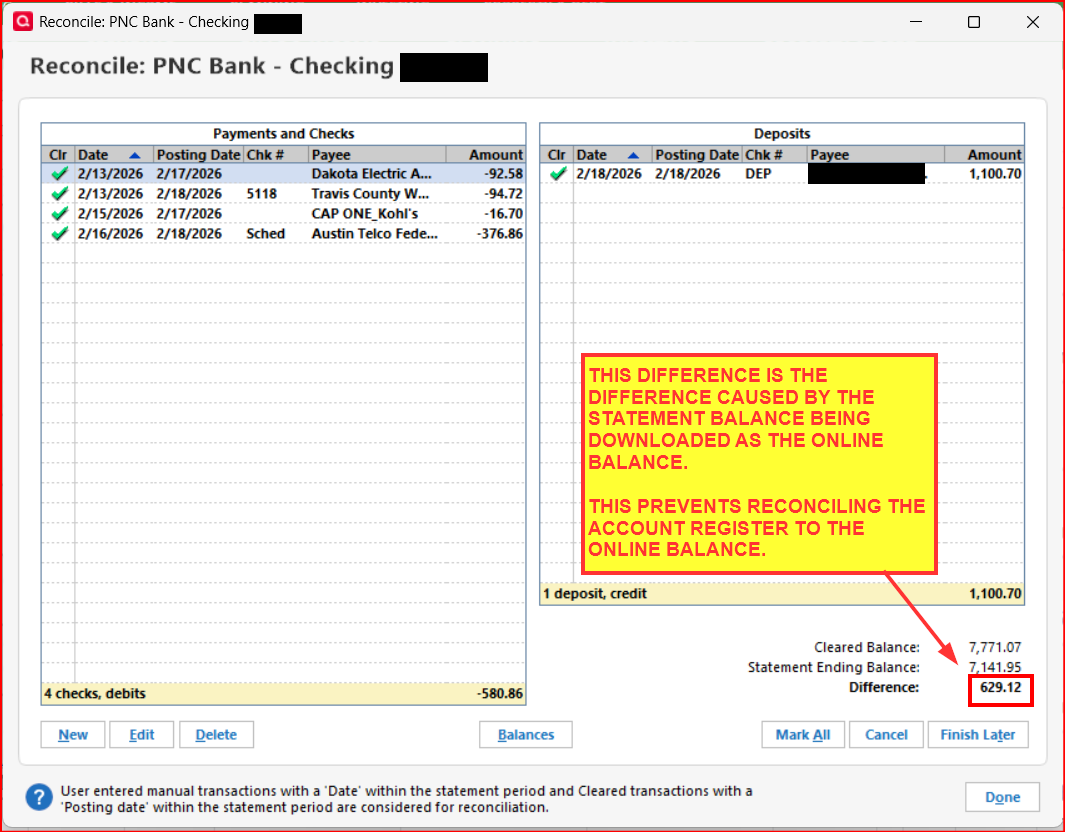Click the Sched check number cell
The image size is (1065, 832).
coord(266,234)
